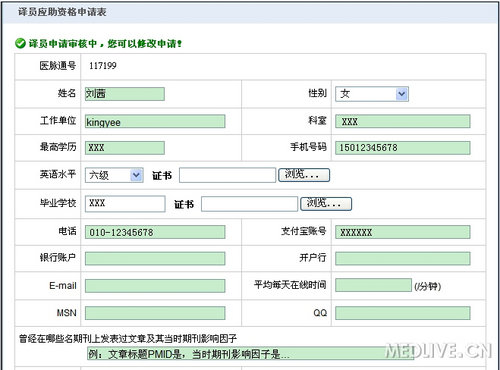500x370 pixels.
Task: Click the 证书 label beside 毕业学校
Action: (x=184, y=204)
